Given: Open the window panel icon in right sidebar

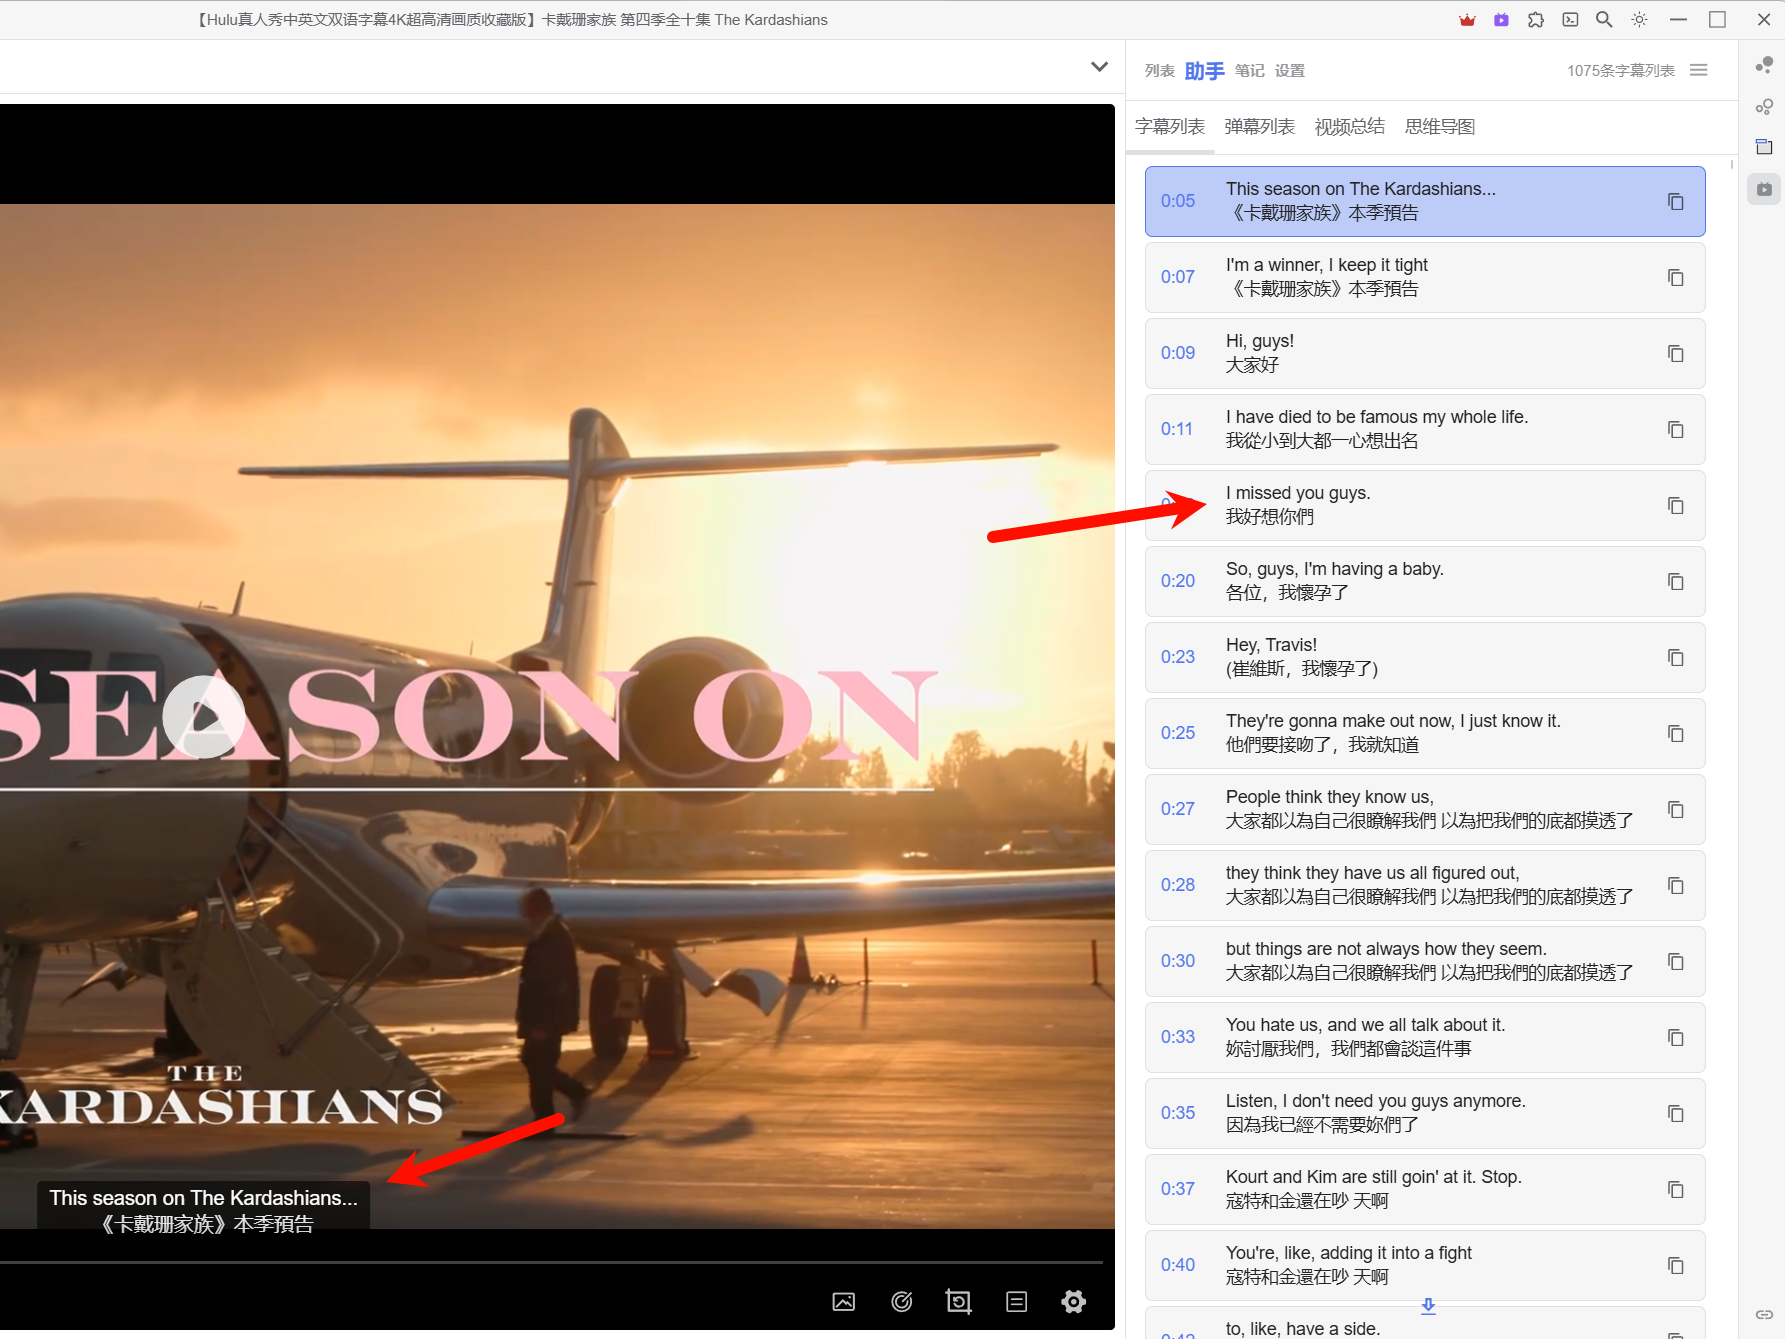Looking at the screenshot, I should (x=1764, y=147).
